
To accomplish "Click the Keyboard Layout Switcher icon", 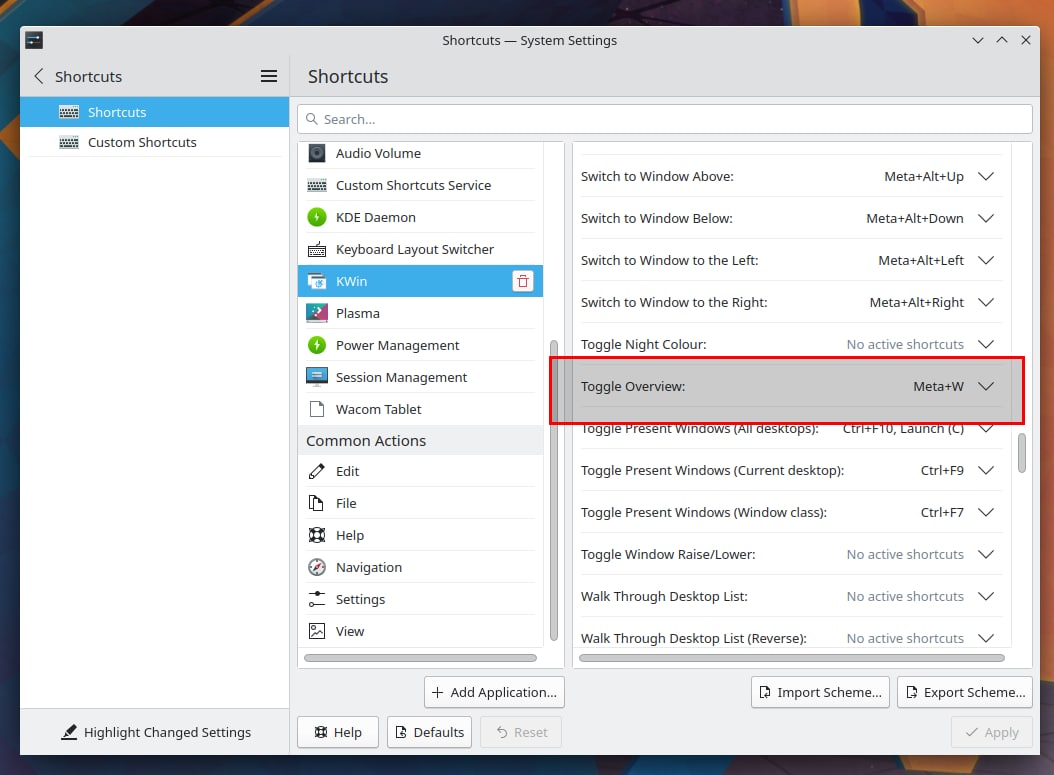I will click(317, 249).
